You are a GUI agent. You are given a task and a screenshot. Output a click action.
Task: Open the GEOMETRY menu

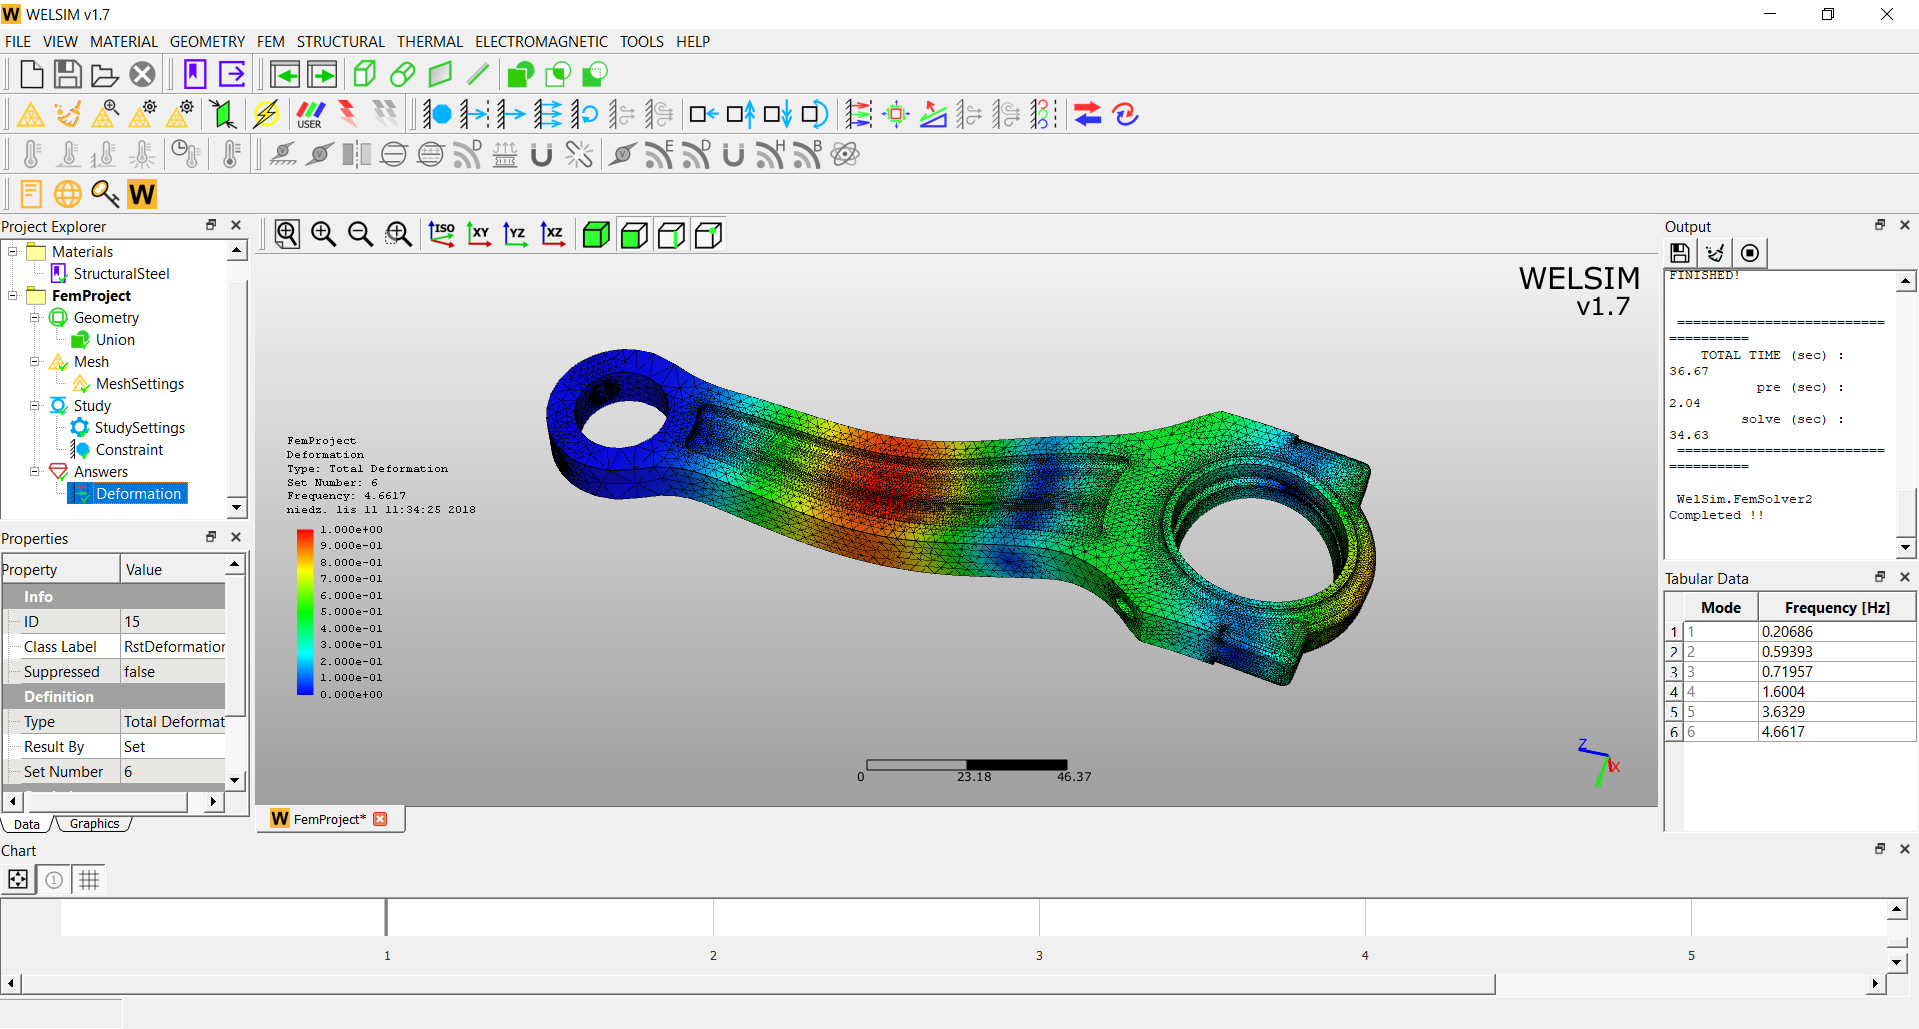[x=207, y=42]
